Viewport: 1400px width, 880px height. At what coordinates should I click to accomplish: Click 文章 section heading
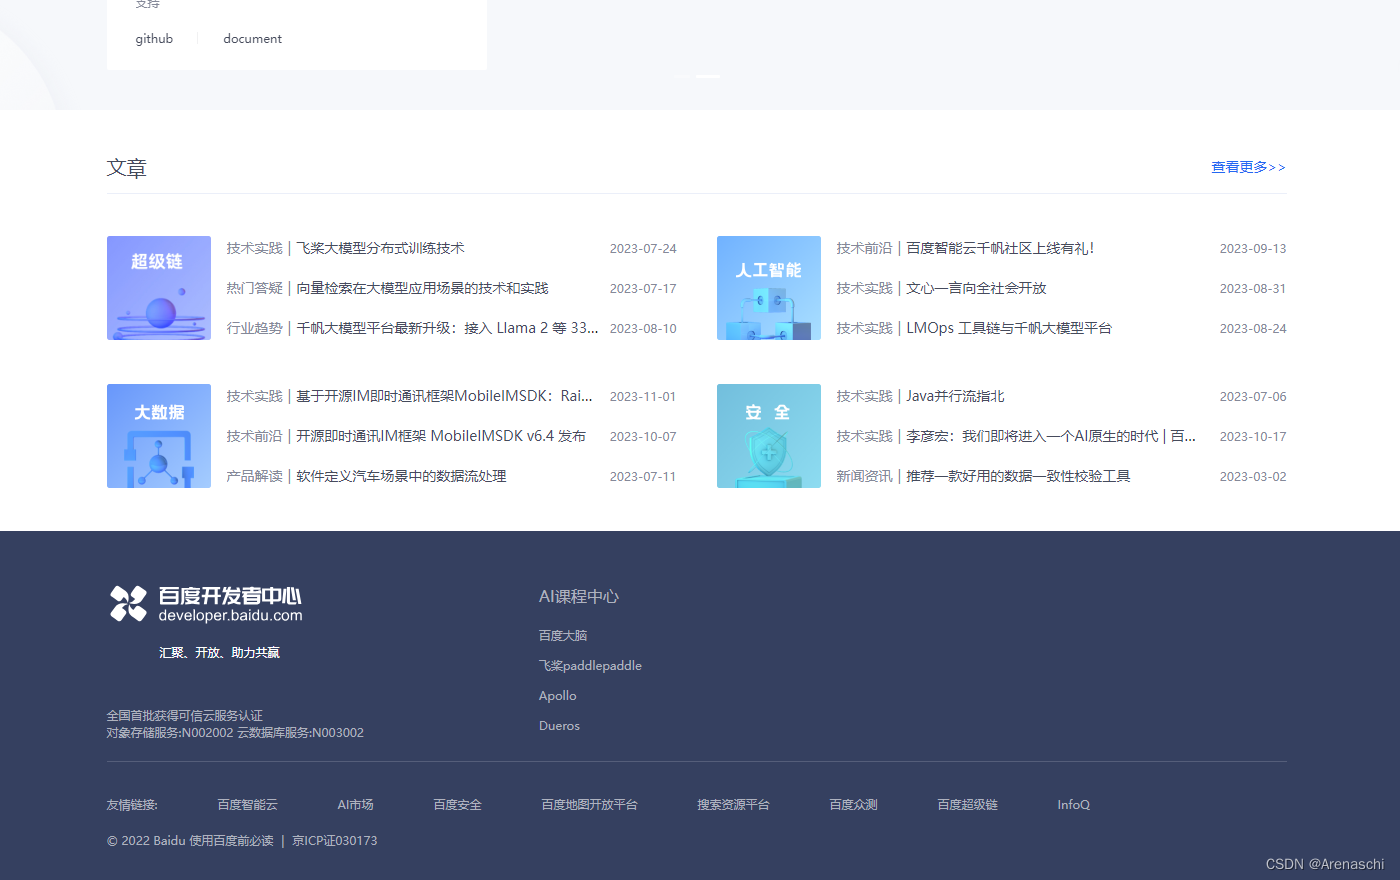coord(127,168)
